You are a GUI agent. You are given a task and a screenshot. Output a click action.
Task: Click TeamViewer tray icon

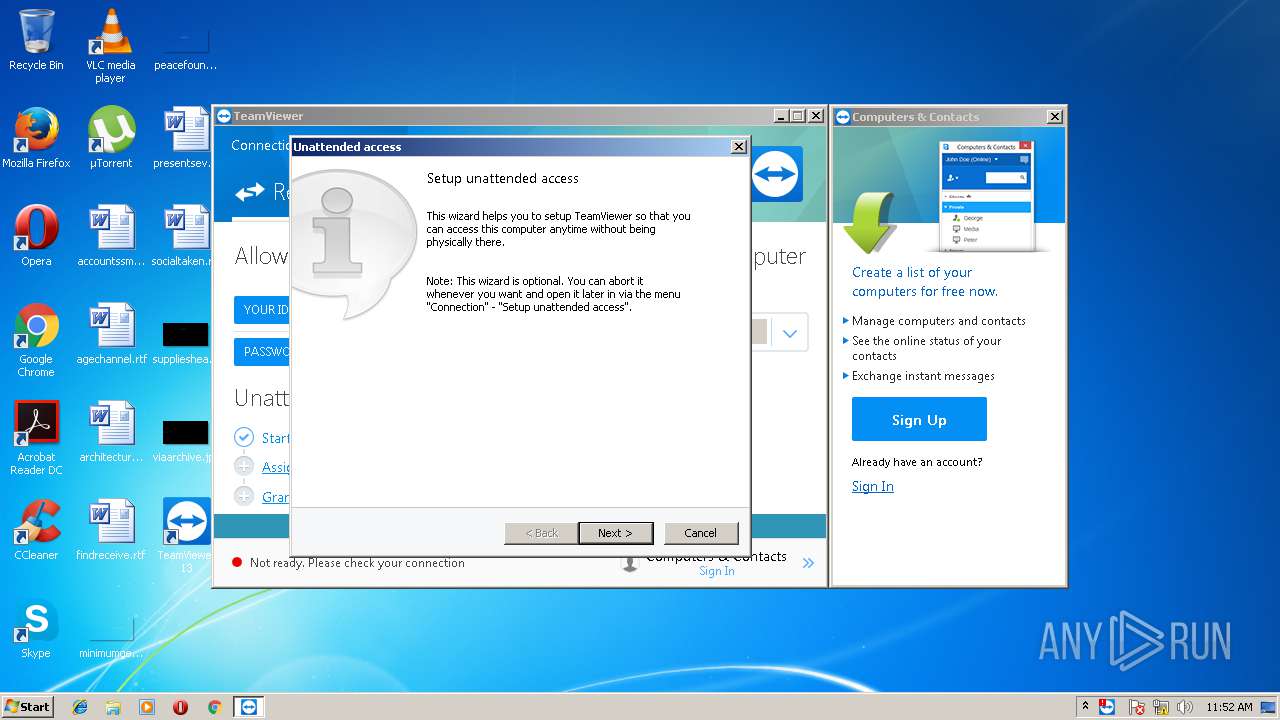(x=1107, y=707)
